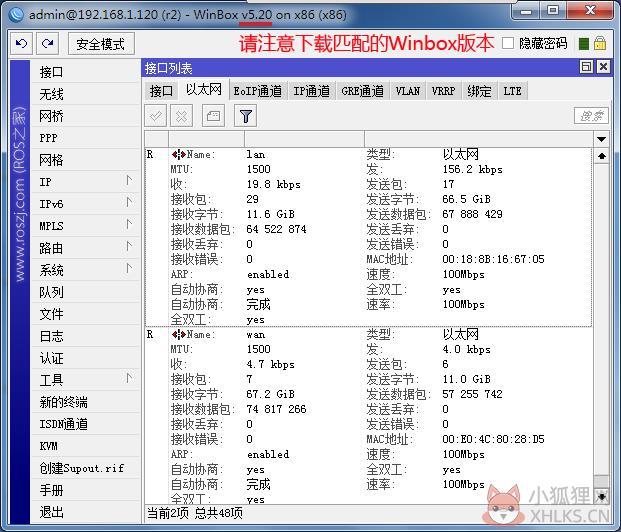Click the 当前2项 总共48项 status text
This screenshot has height=532, width=621.
pos(194,513)
